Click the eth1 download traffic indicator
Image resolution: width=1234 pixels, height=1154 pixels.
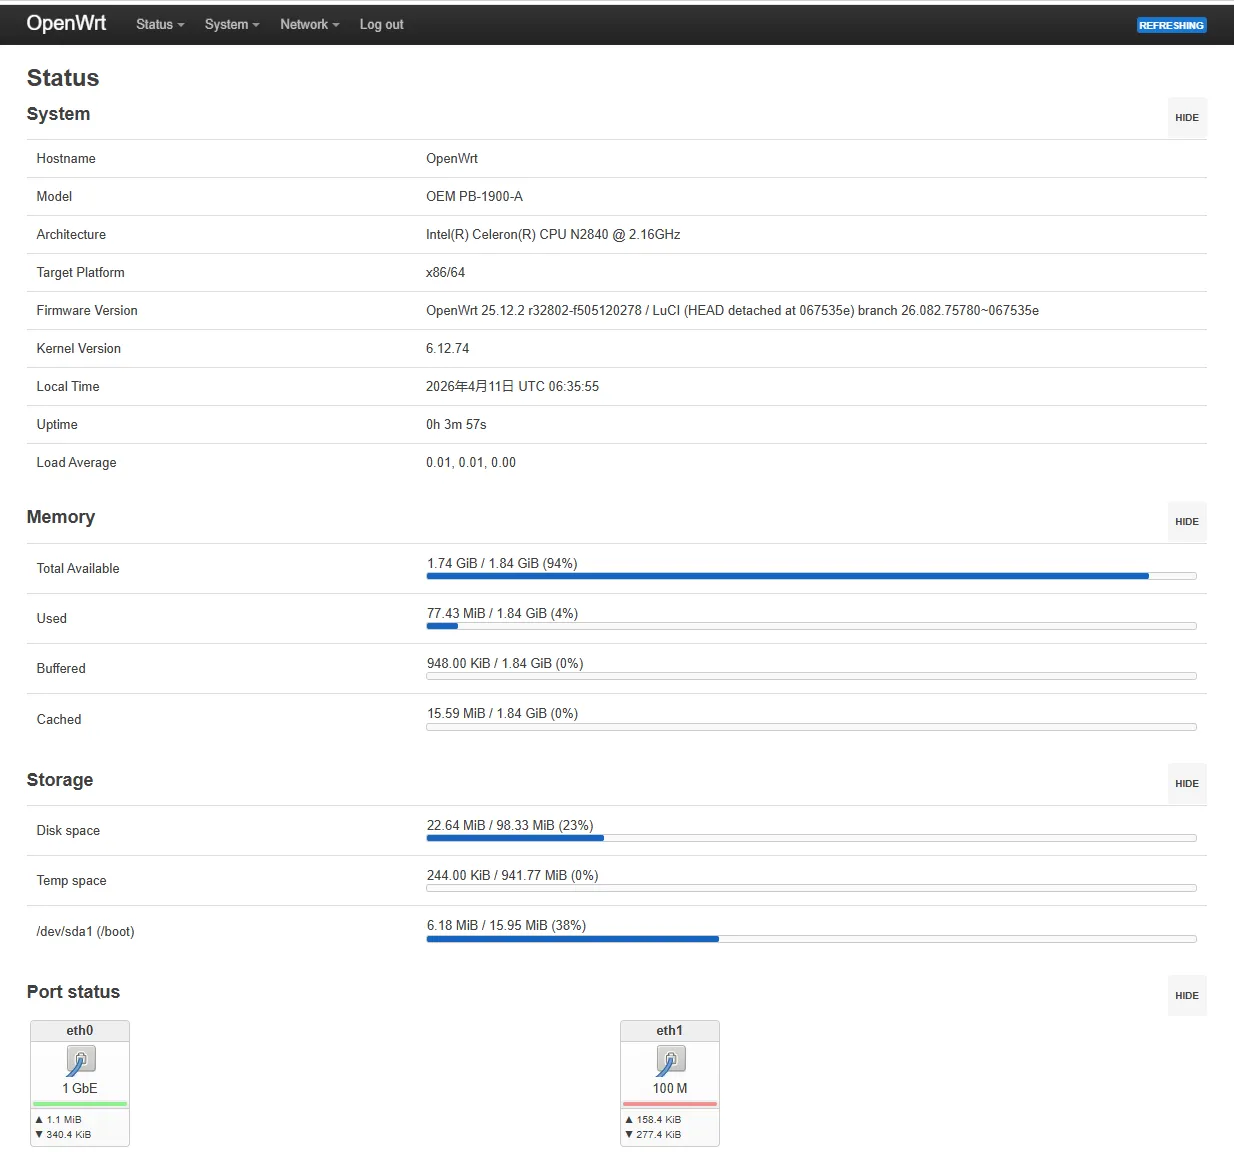click(x=655, y=1134)
